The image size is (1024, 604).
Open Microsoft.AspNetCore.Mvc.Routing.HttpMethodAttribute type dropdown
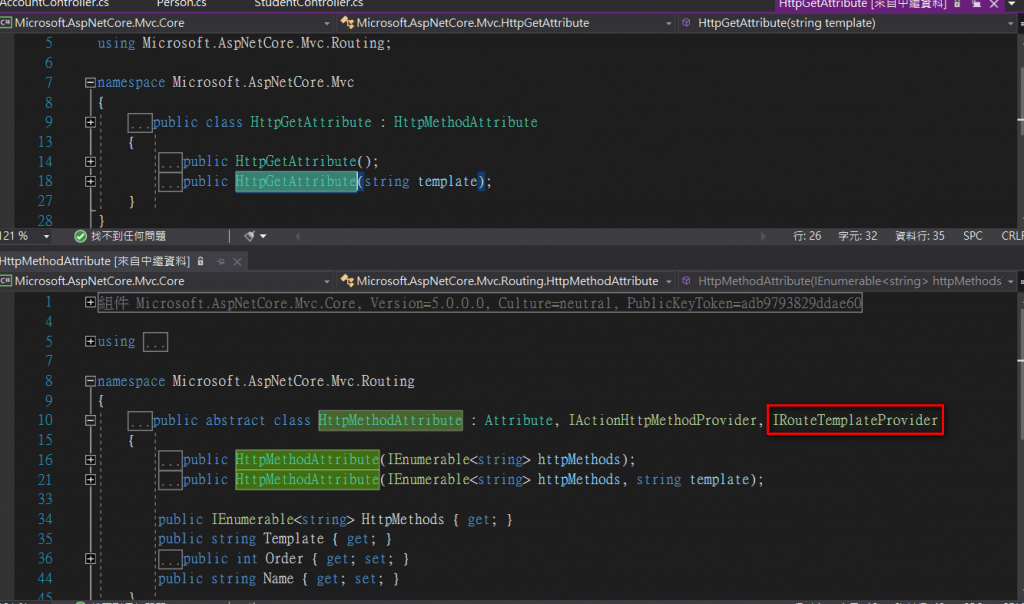[x=668, y=281]
